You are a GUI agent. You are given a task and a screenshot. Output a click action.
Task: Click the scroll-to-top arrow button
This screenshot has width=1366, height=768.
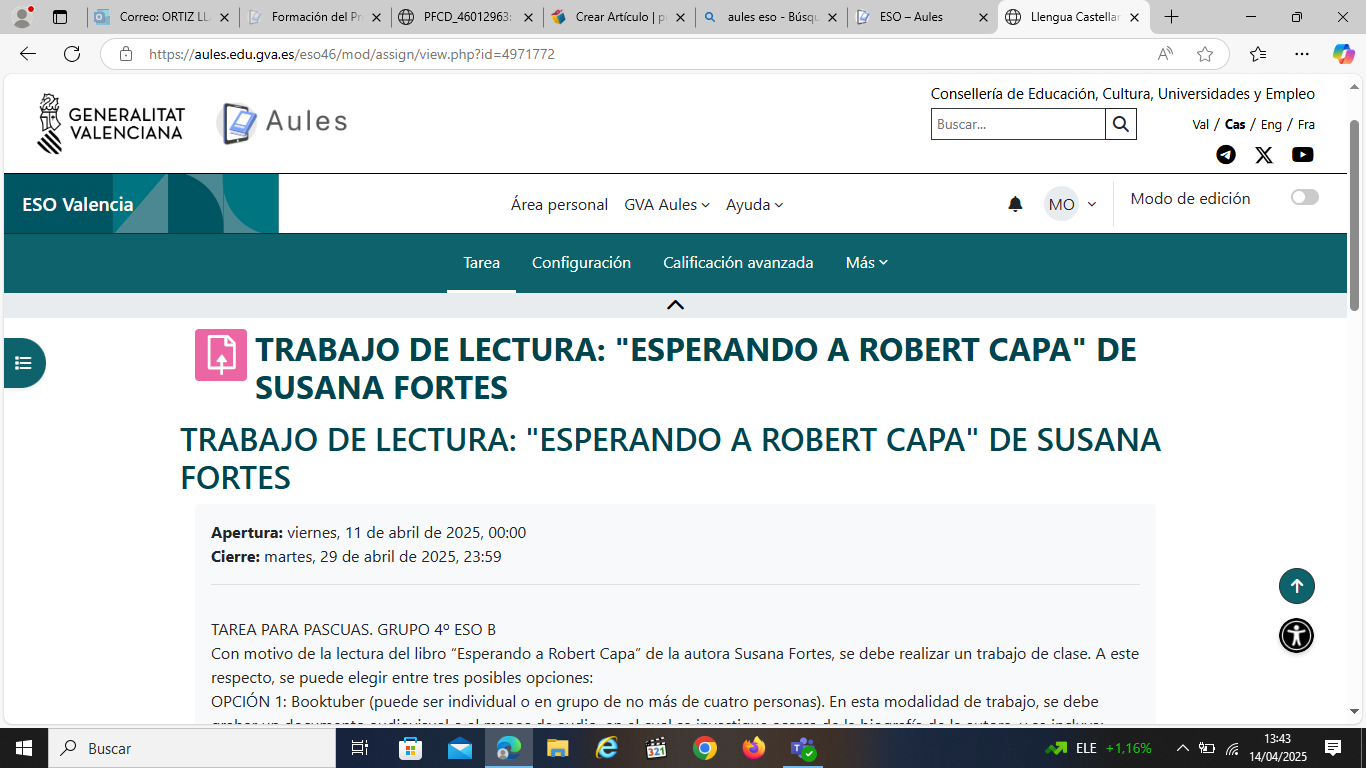tap(1296, 586)
